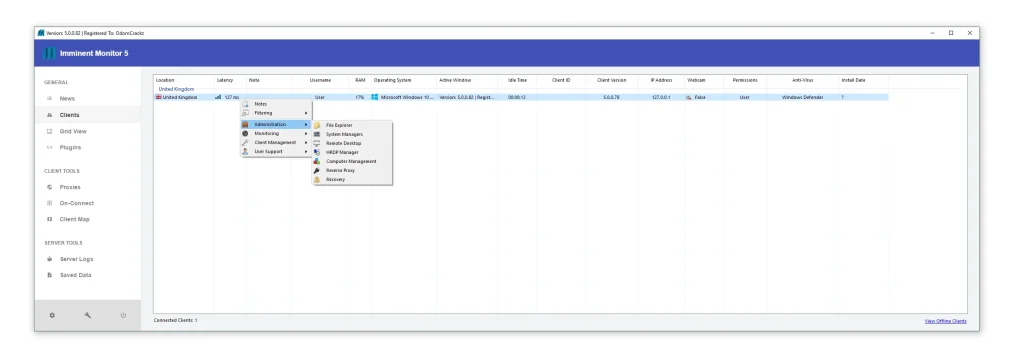Click the Note column header
This screenshot has height=360, width=1024.
point(254,80)
